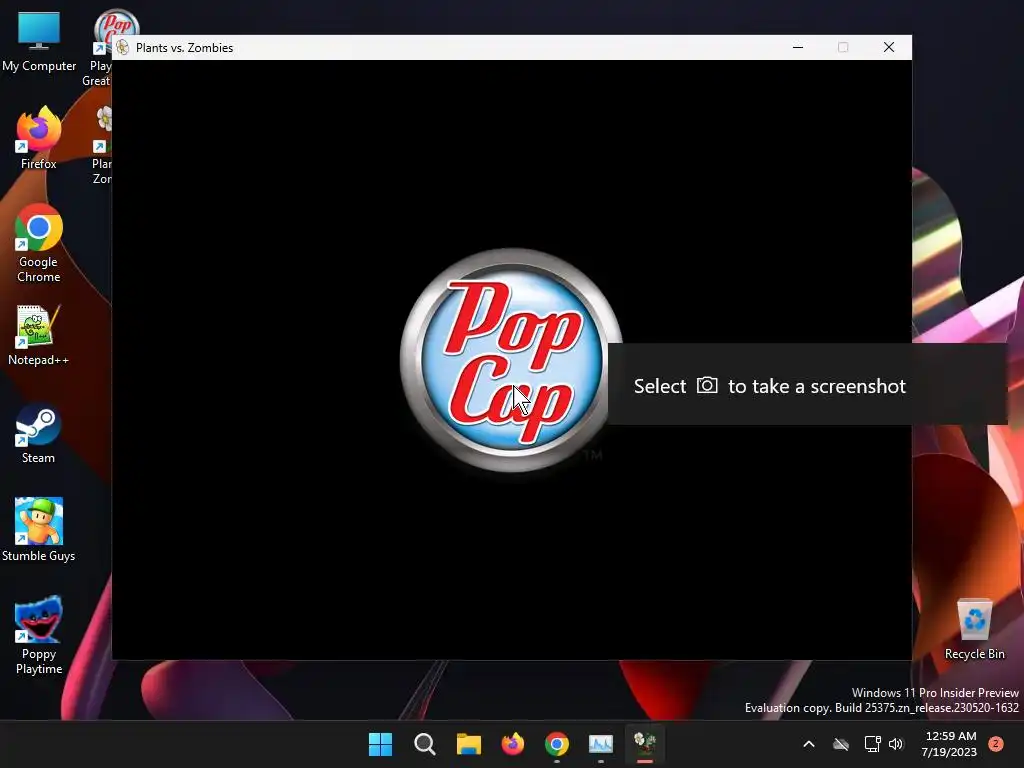Open Google Chrome desktop shortcut

click(x=39, y=243)
